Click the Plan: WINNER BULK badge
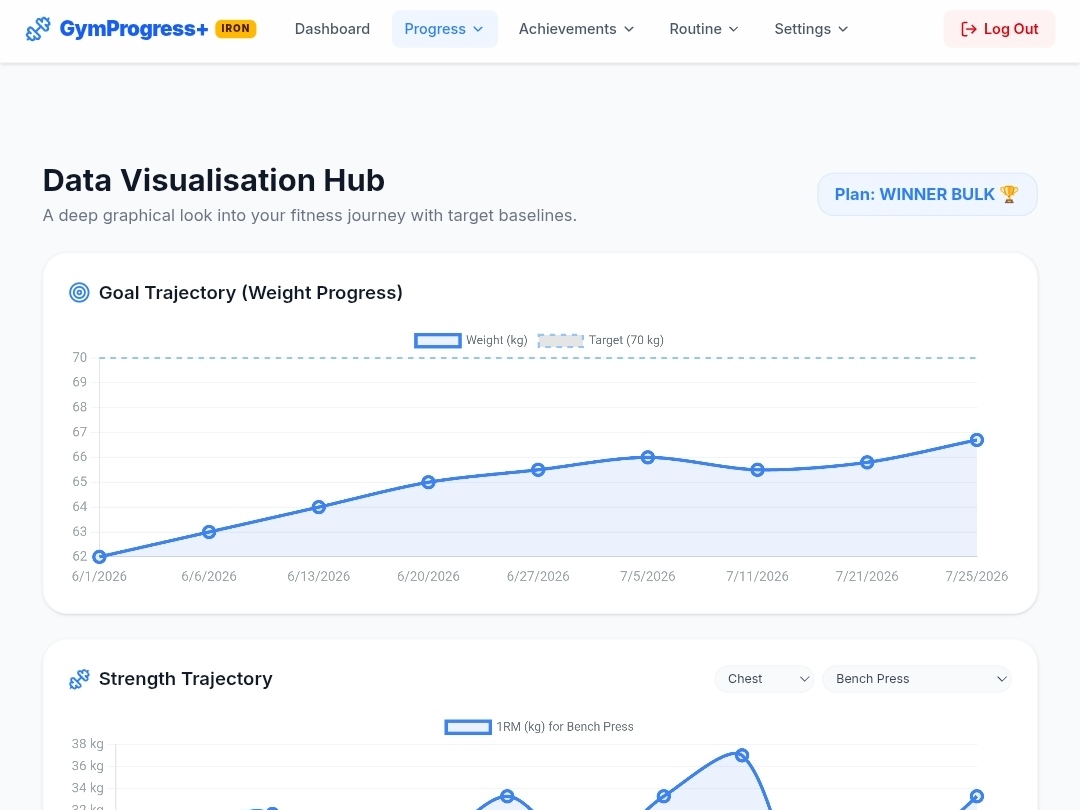The width and height of the screenshot is (1080, 810). [927, 194]
